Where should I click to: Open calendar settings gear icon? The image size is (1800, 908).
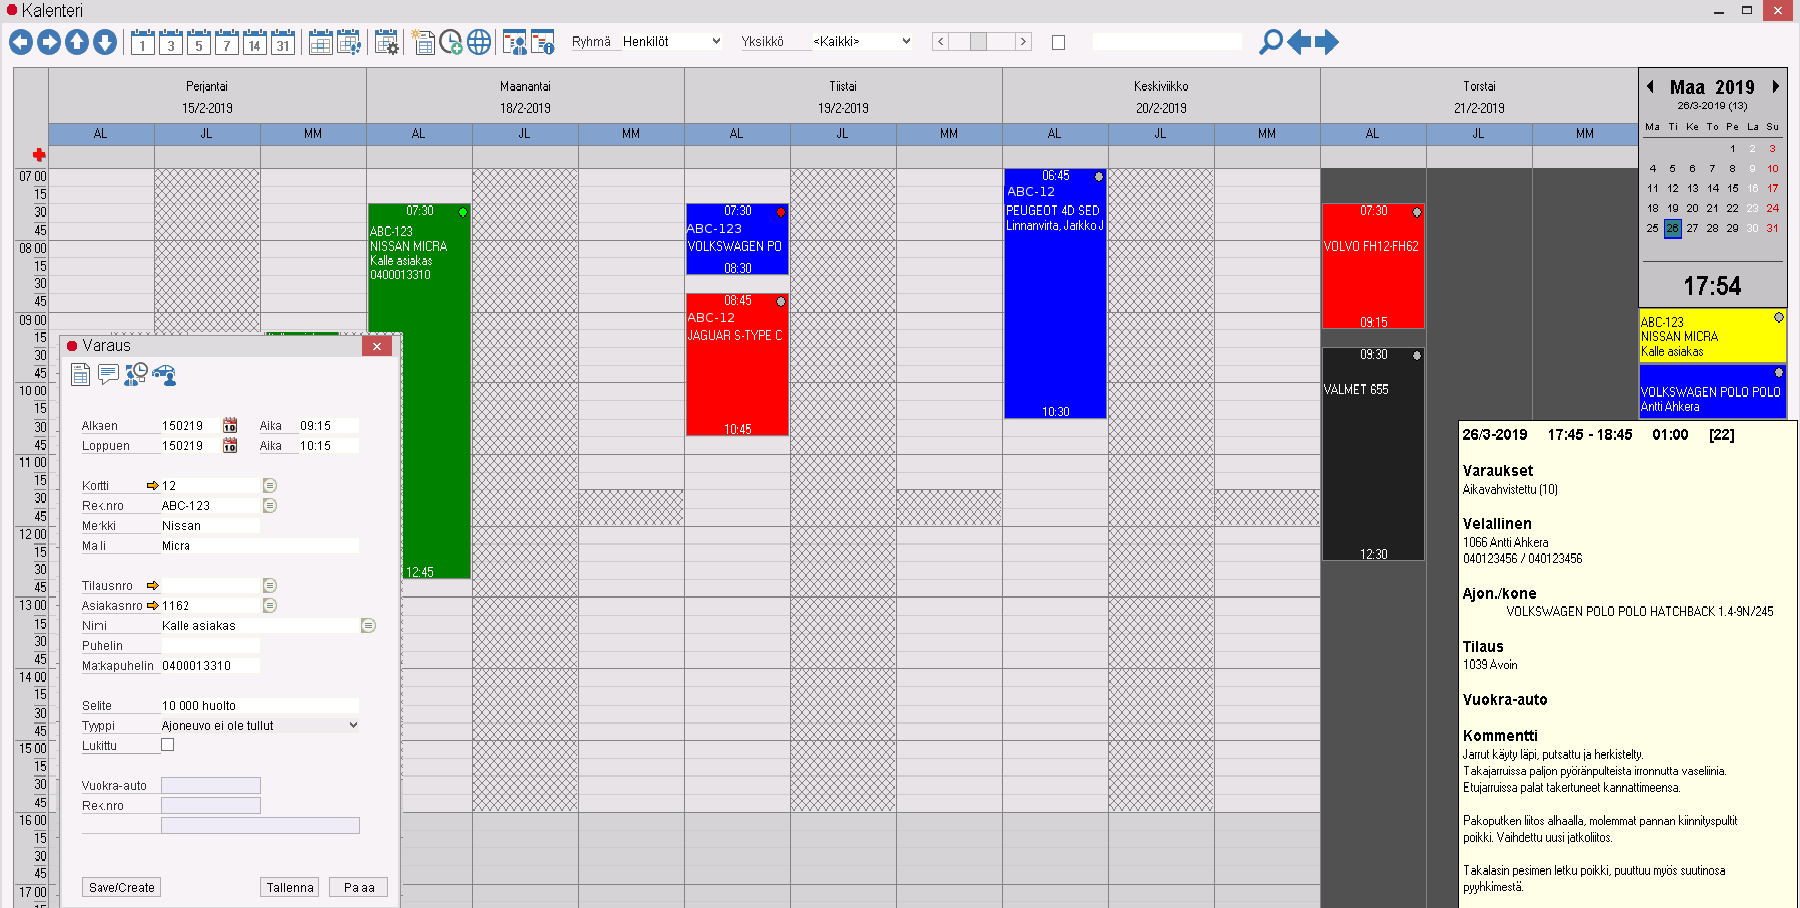(x=386, y=43)
